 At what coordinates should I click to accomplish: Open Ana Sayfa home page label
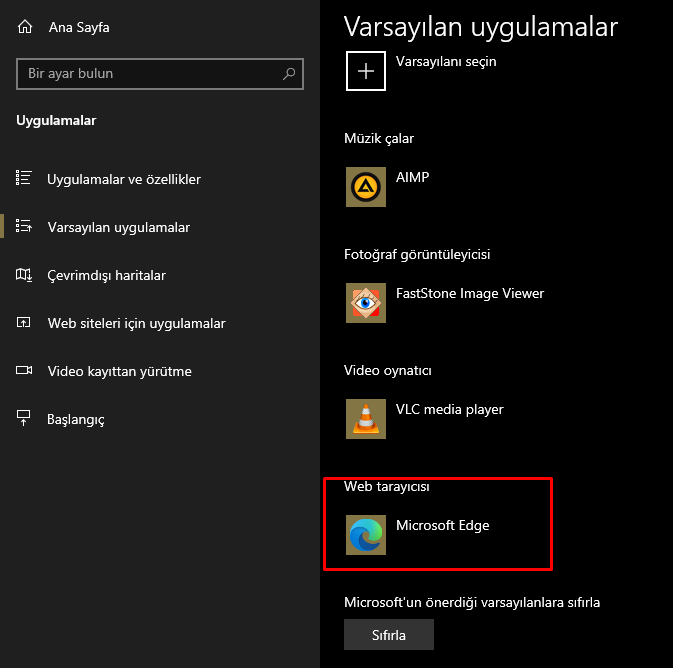79,27
